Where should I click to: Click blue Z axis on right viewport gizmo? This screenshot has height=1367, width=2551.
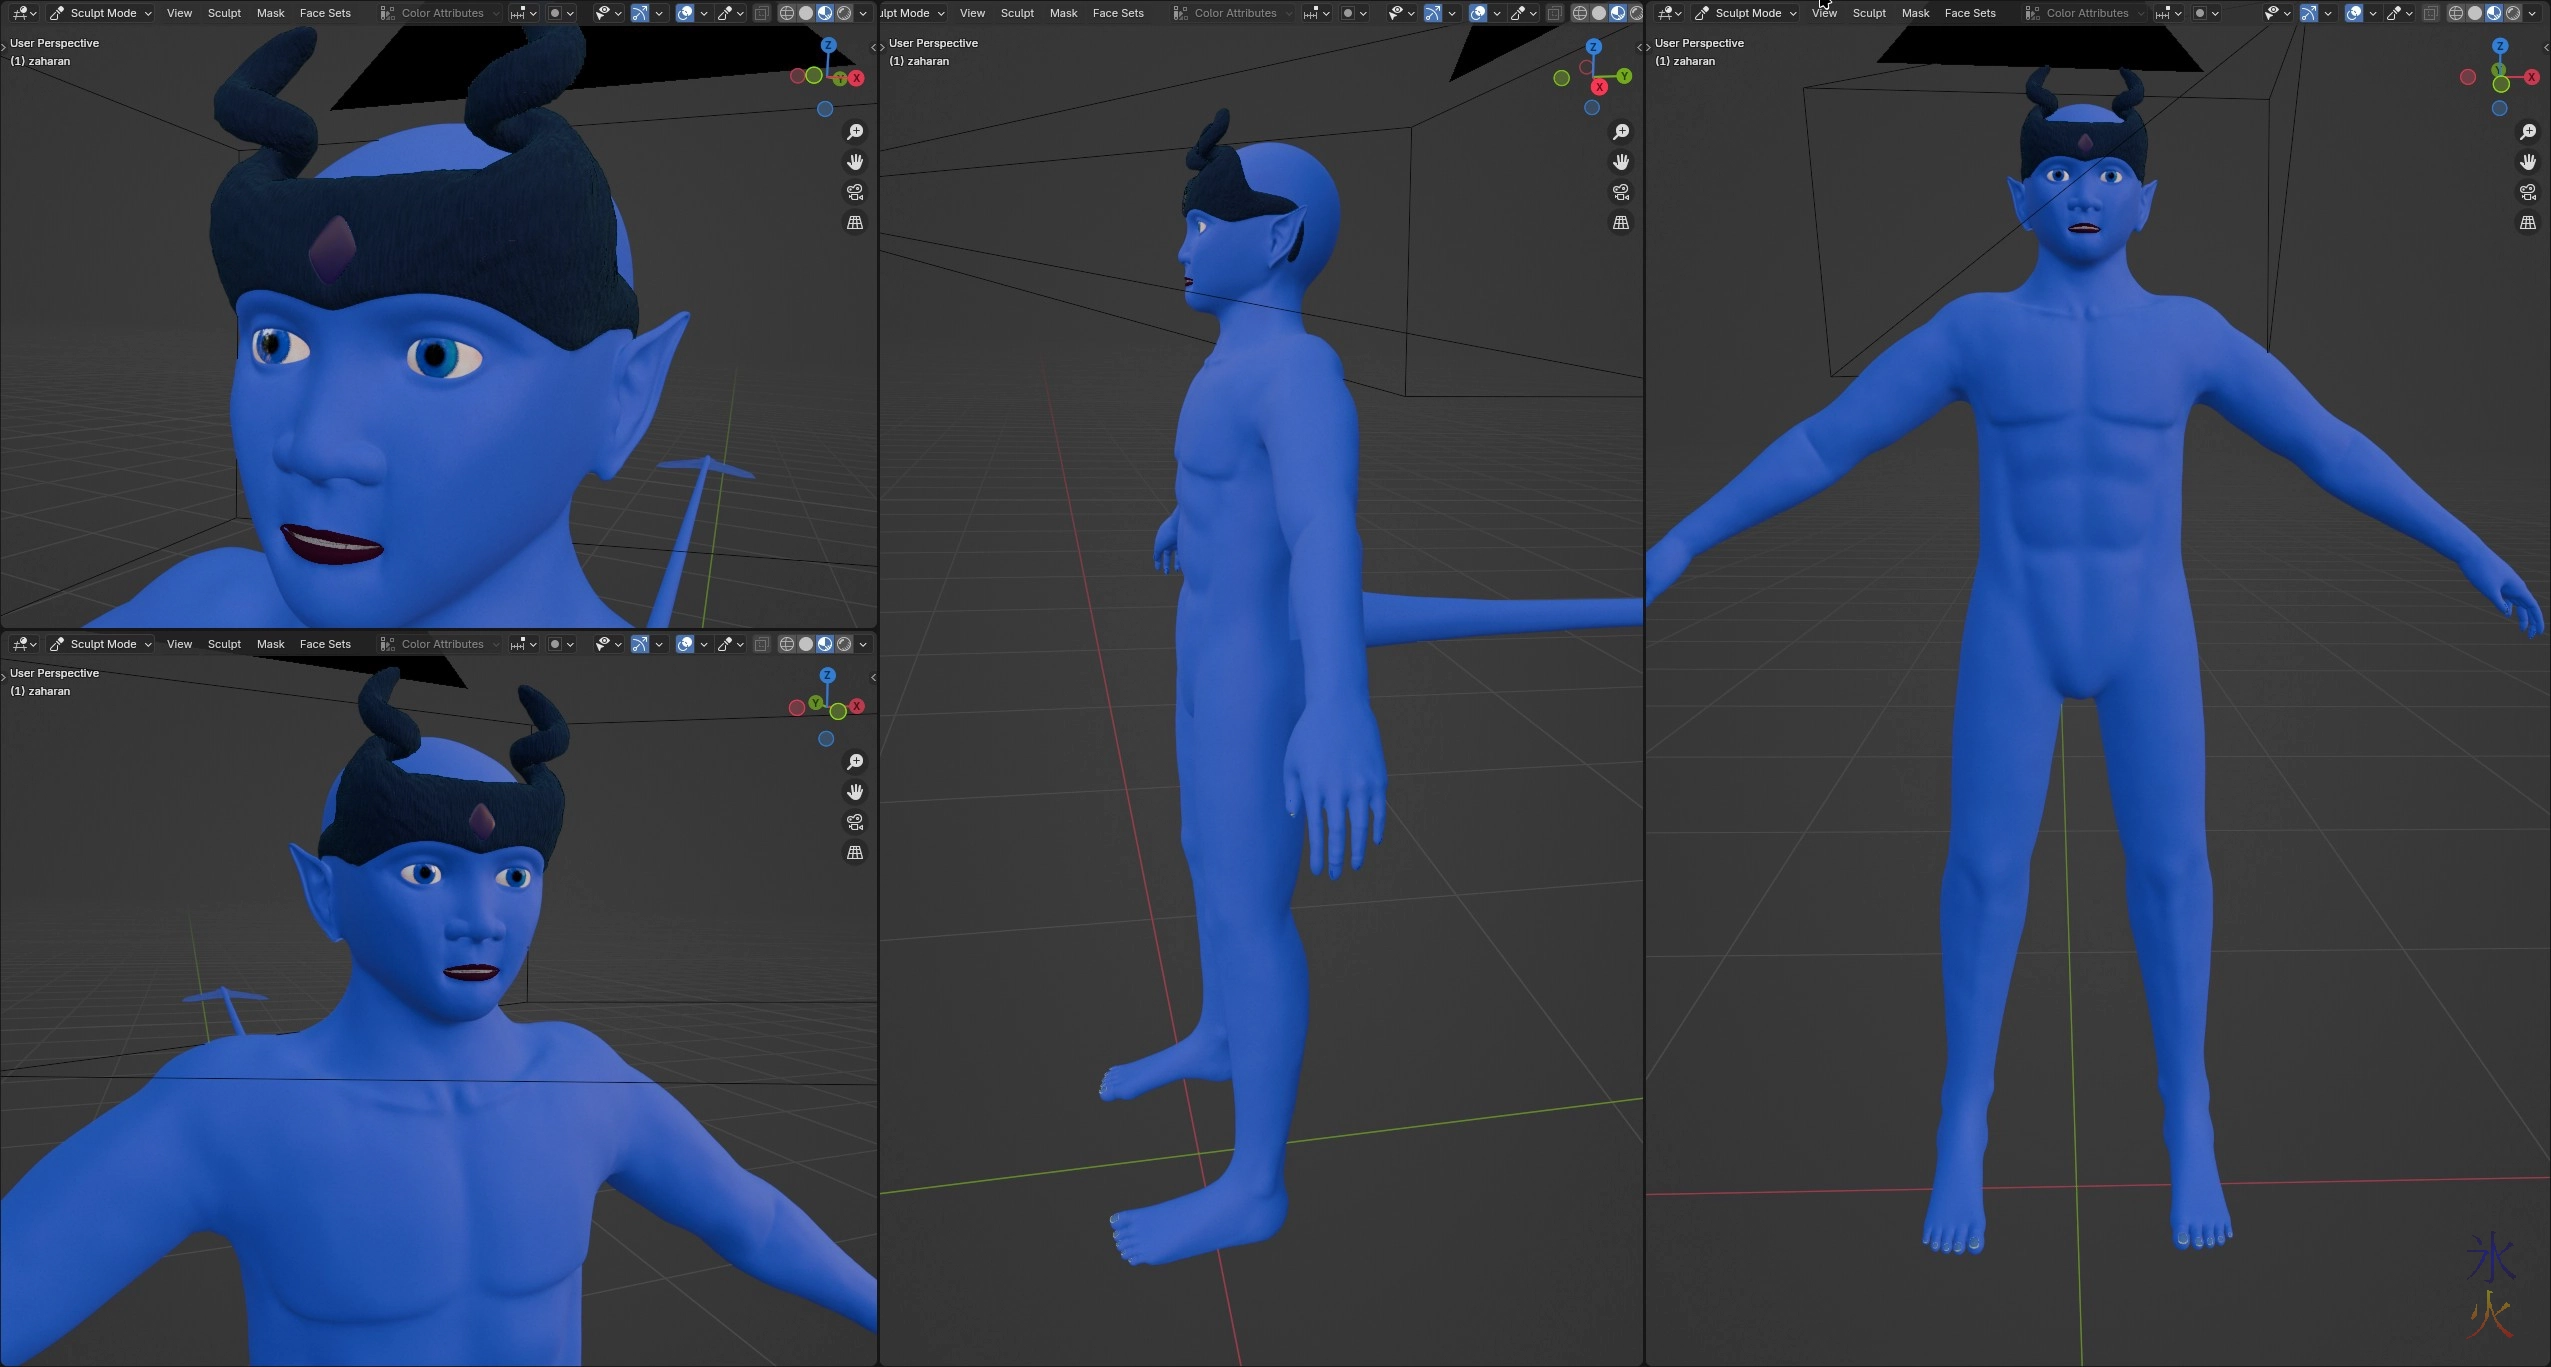2500,46
